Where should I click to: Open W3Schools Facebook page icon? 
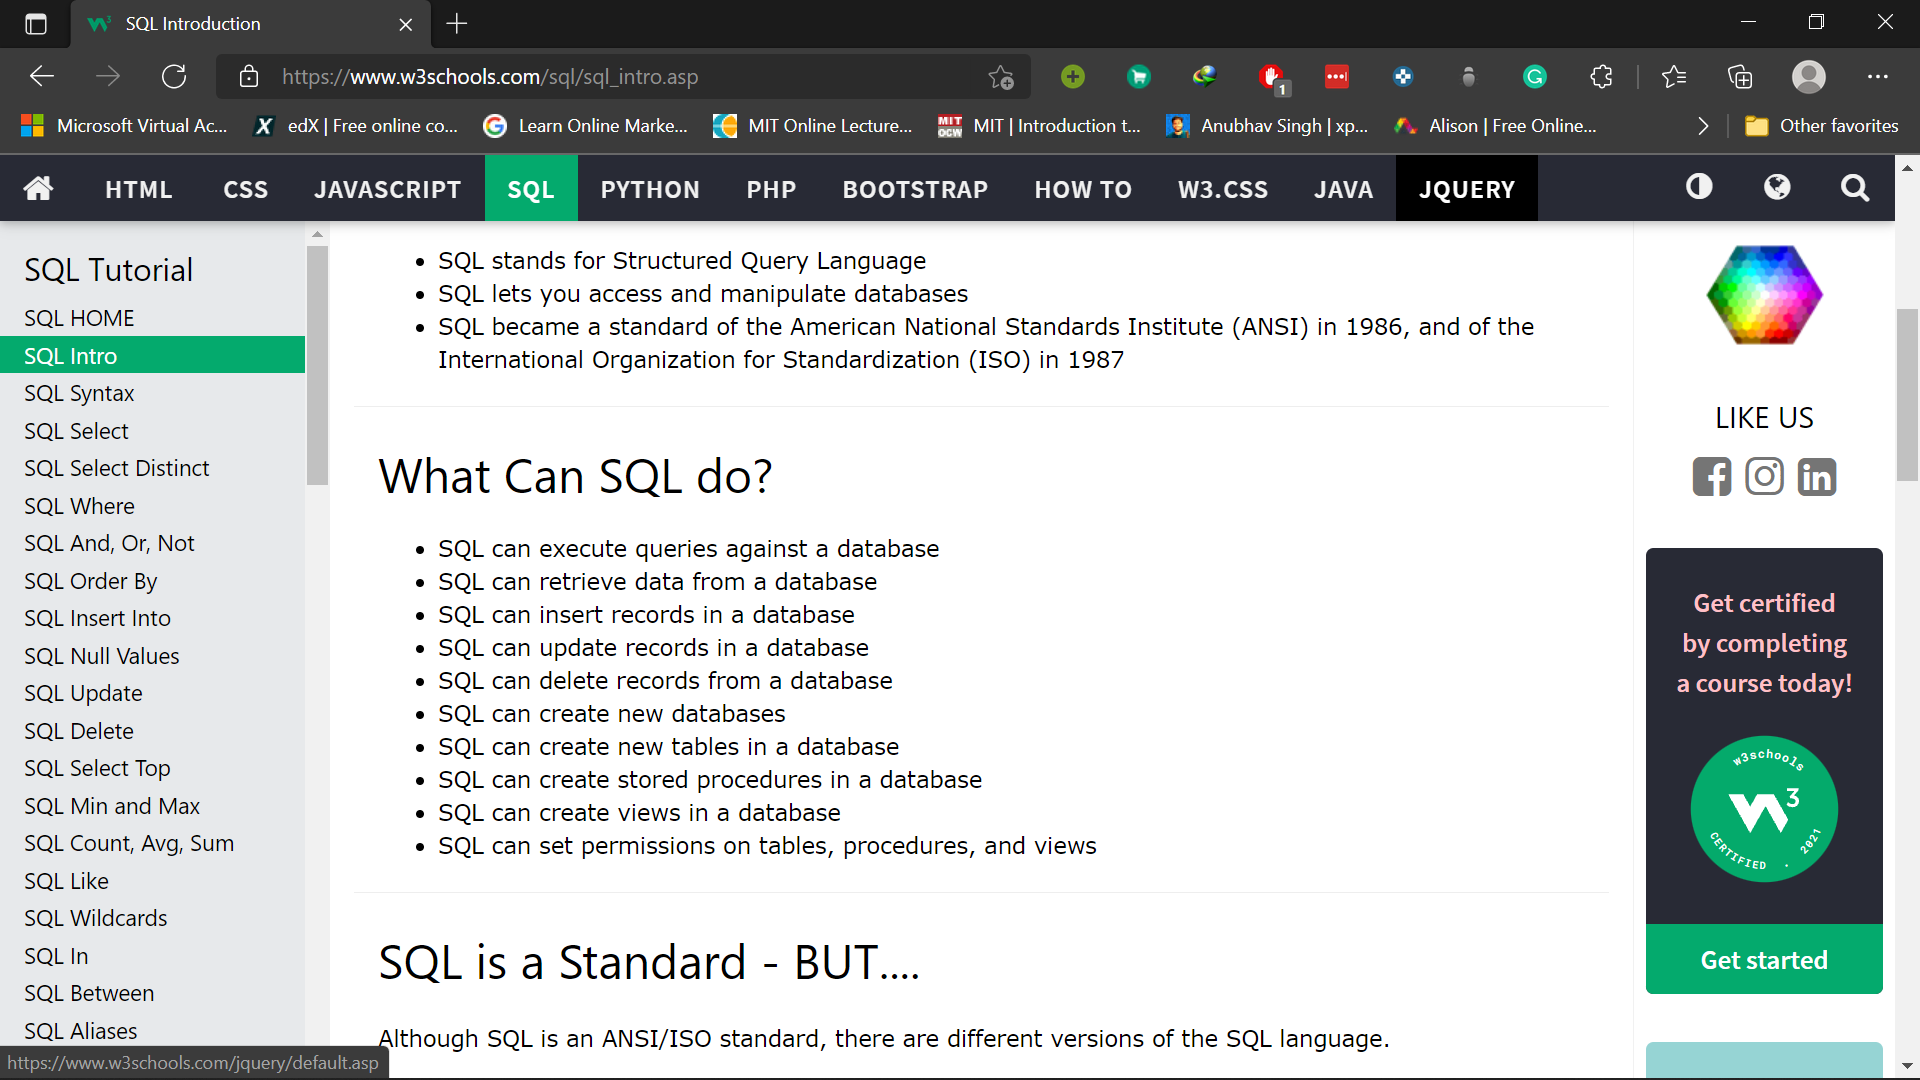(1711, 477)
